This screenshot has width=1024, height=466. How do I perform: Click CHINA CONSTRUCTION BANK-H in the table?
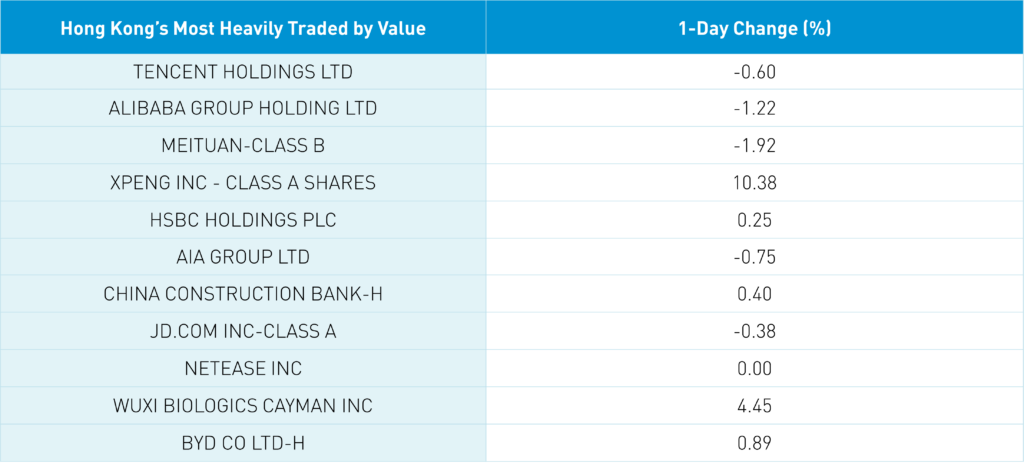point(243,294)
